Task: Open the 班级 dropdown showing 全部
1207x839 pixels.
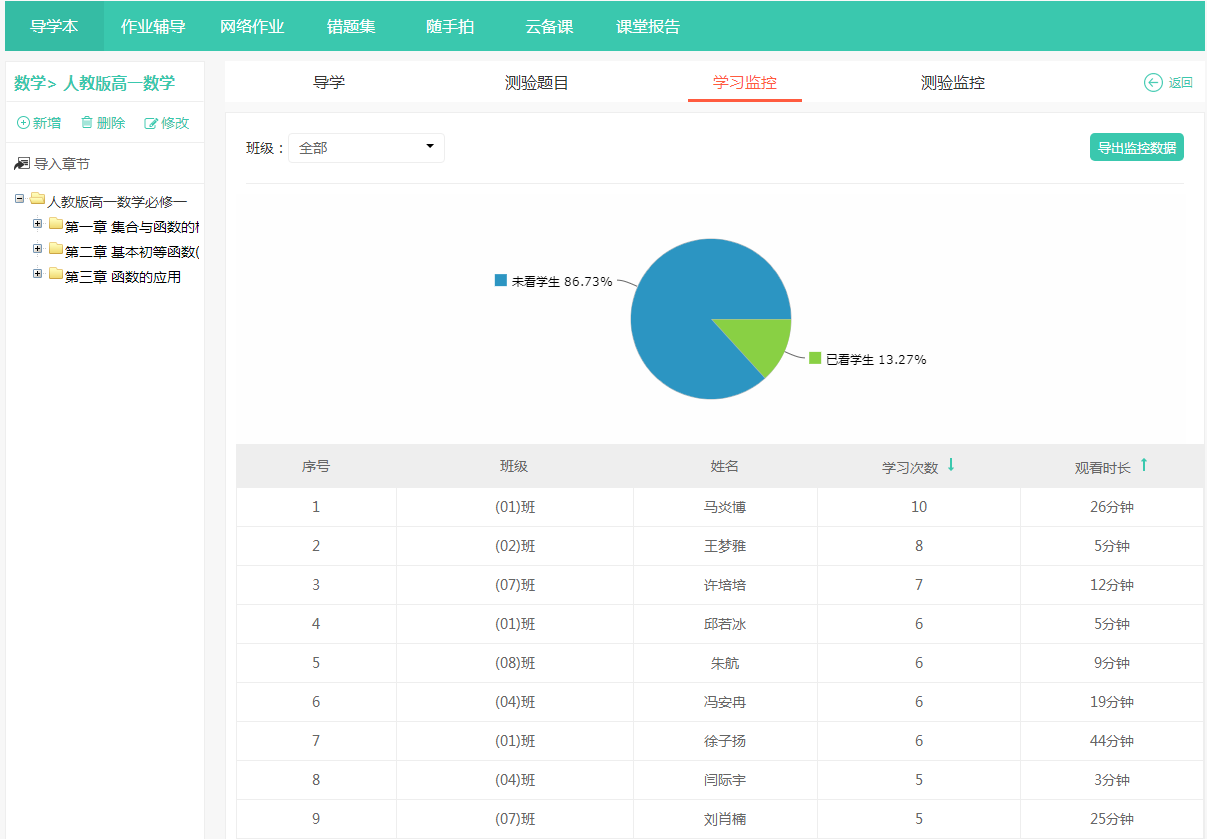Action: [x=366, y=148]
